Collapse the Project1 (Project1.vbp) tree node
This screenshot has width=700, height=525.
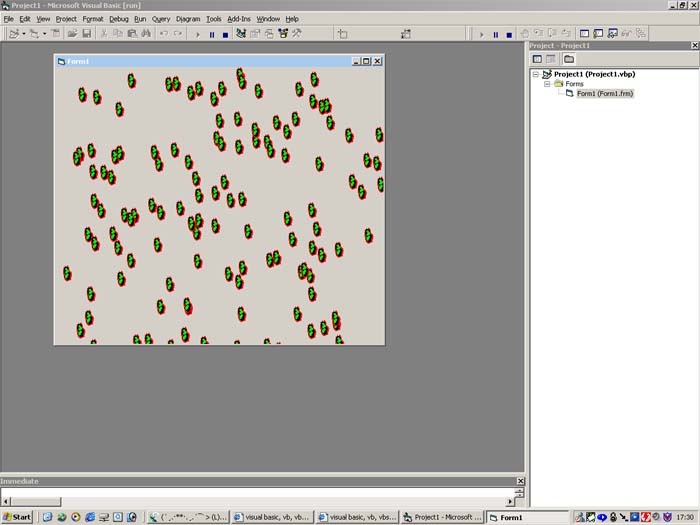coord(536,74)
